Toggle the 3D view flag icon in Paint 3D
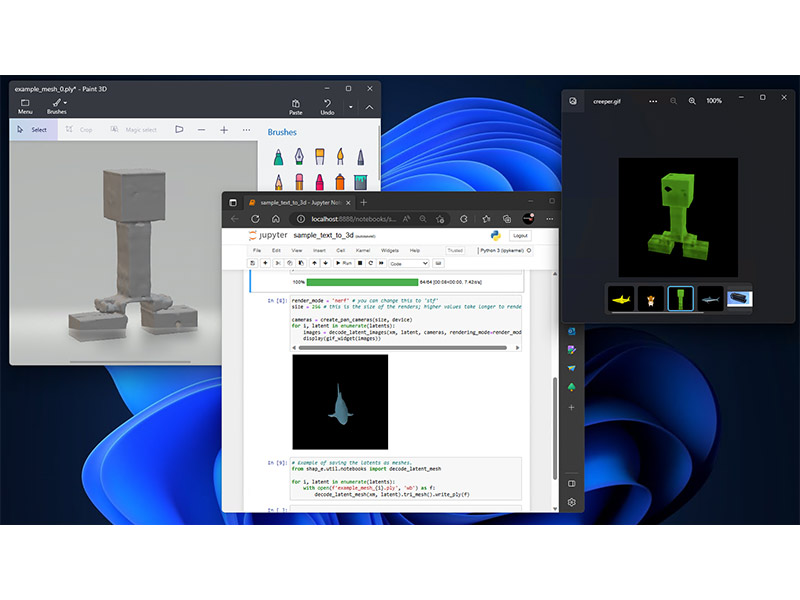800x600 pixels. 179,130
